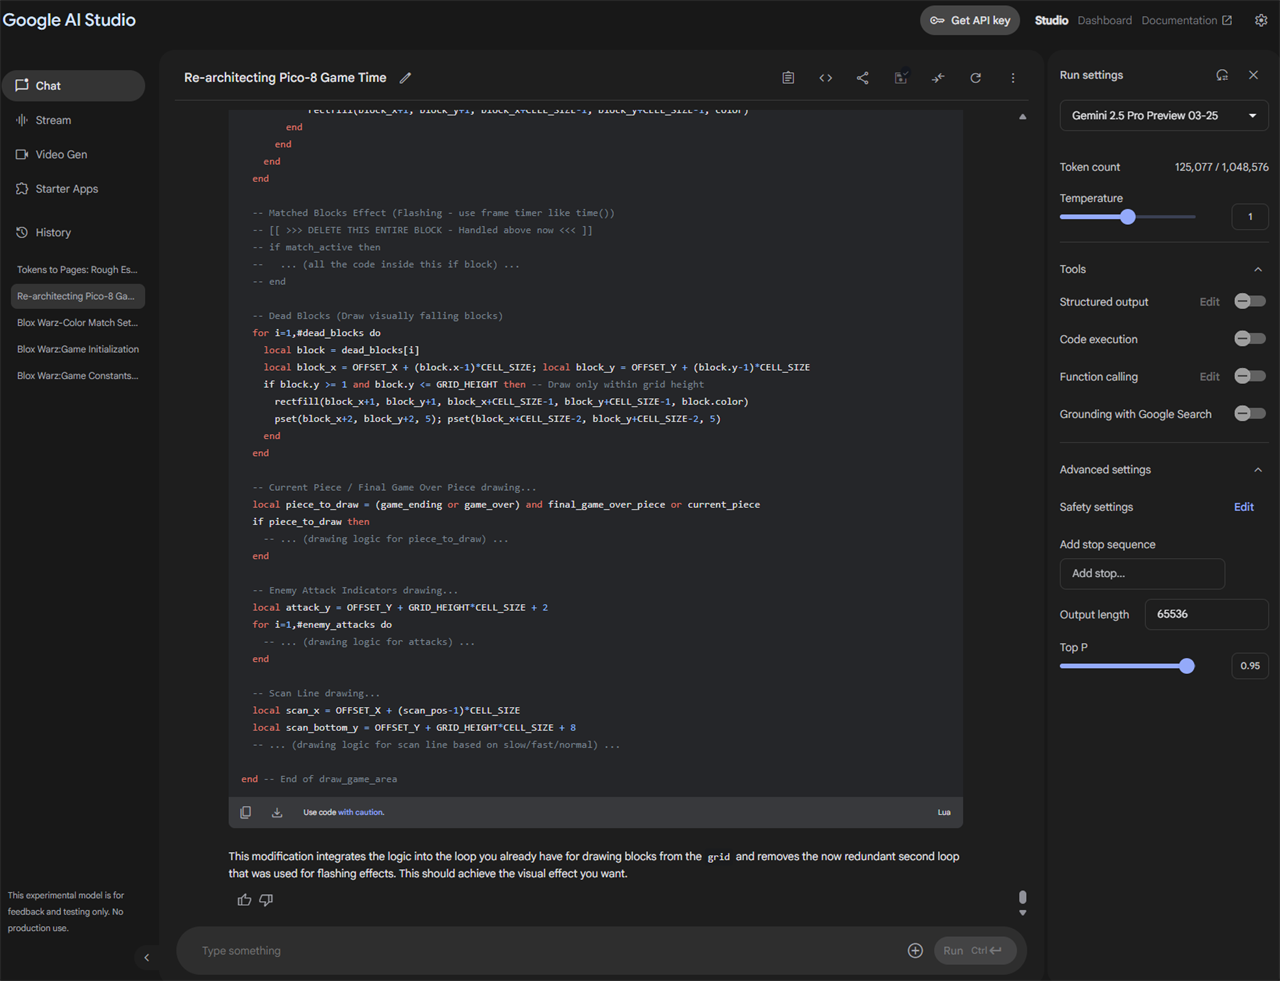Open Re-architecting Pico-8 history chat
1280x981 pixels.
point(78,296)
